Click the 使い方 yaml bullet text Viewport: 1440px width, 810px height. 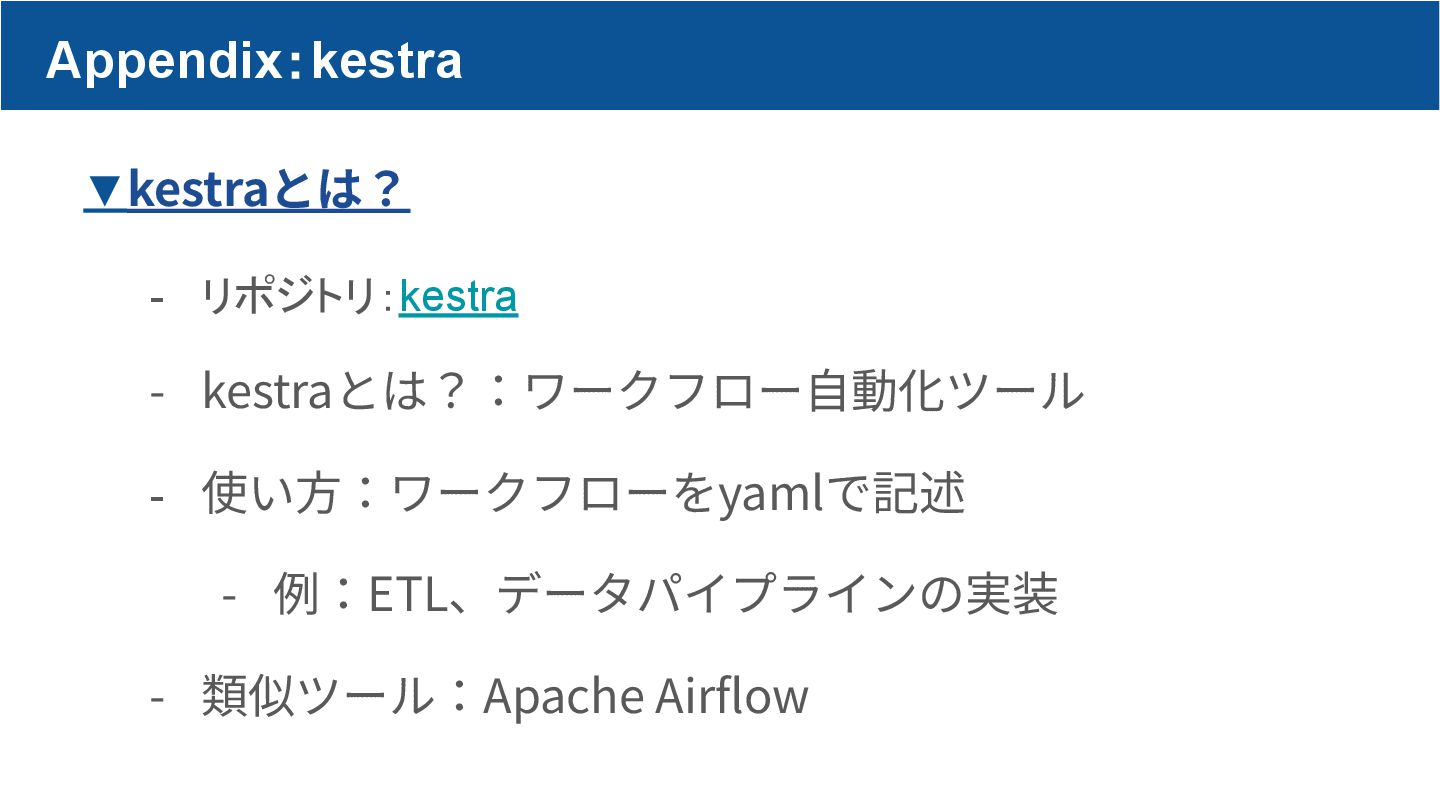point(583,493)
